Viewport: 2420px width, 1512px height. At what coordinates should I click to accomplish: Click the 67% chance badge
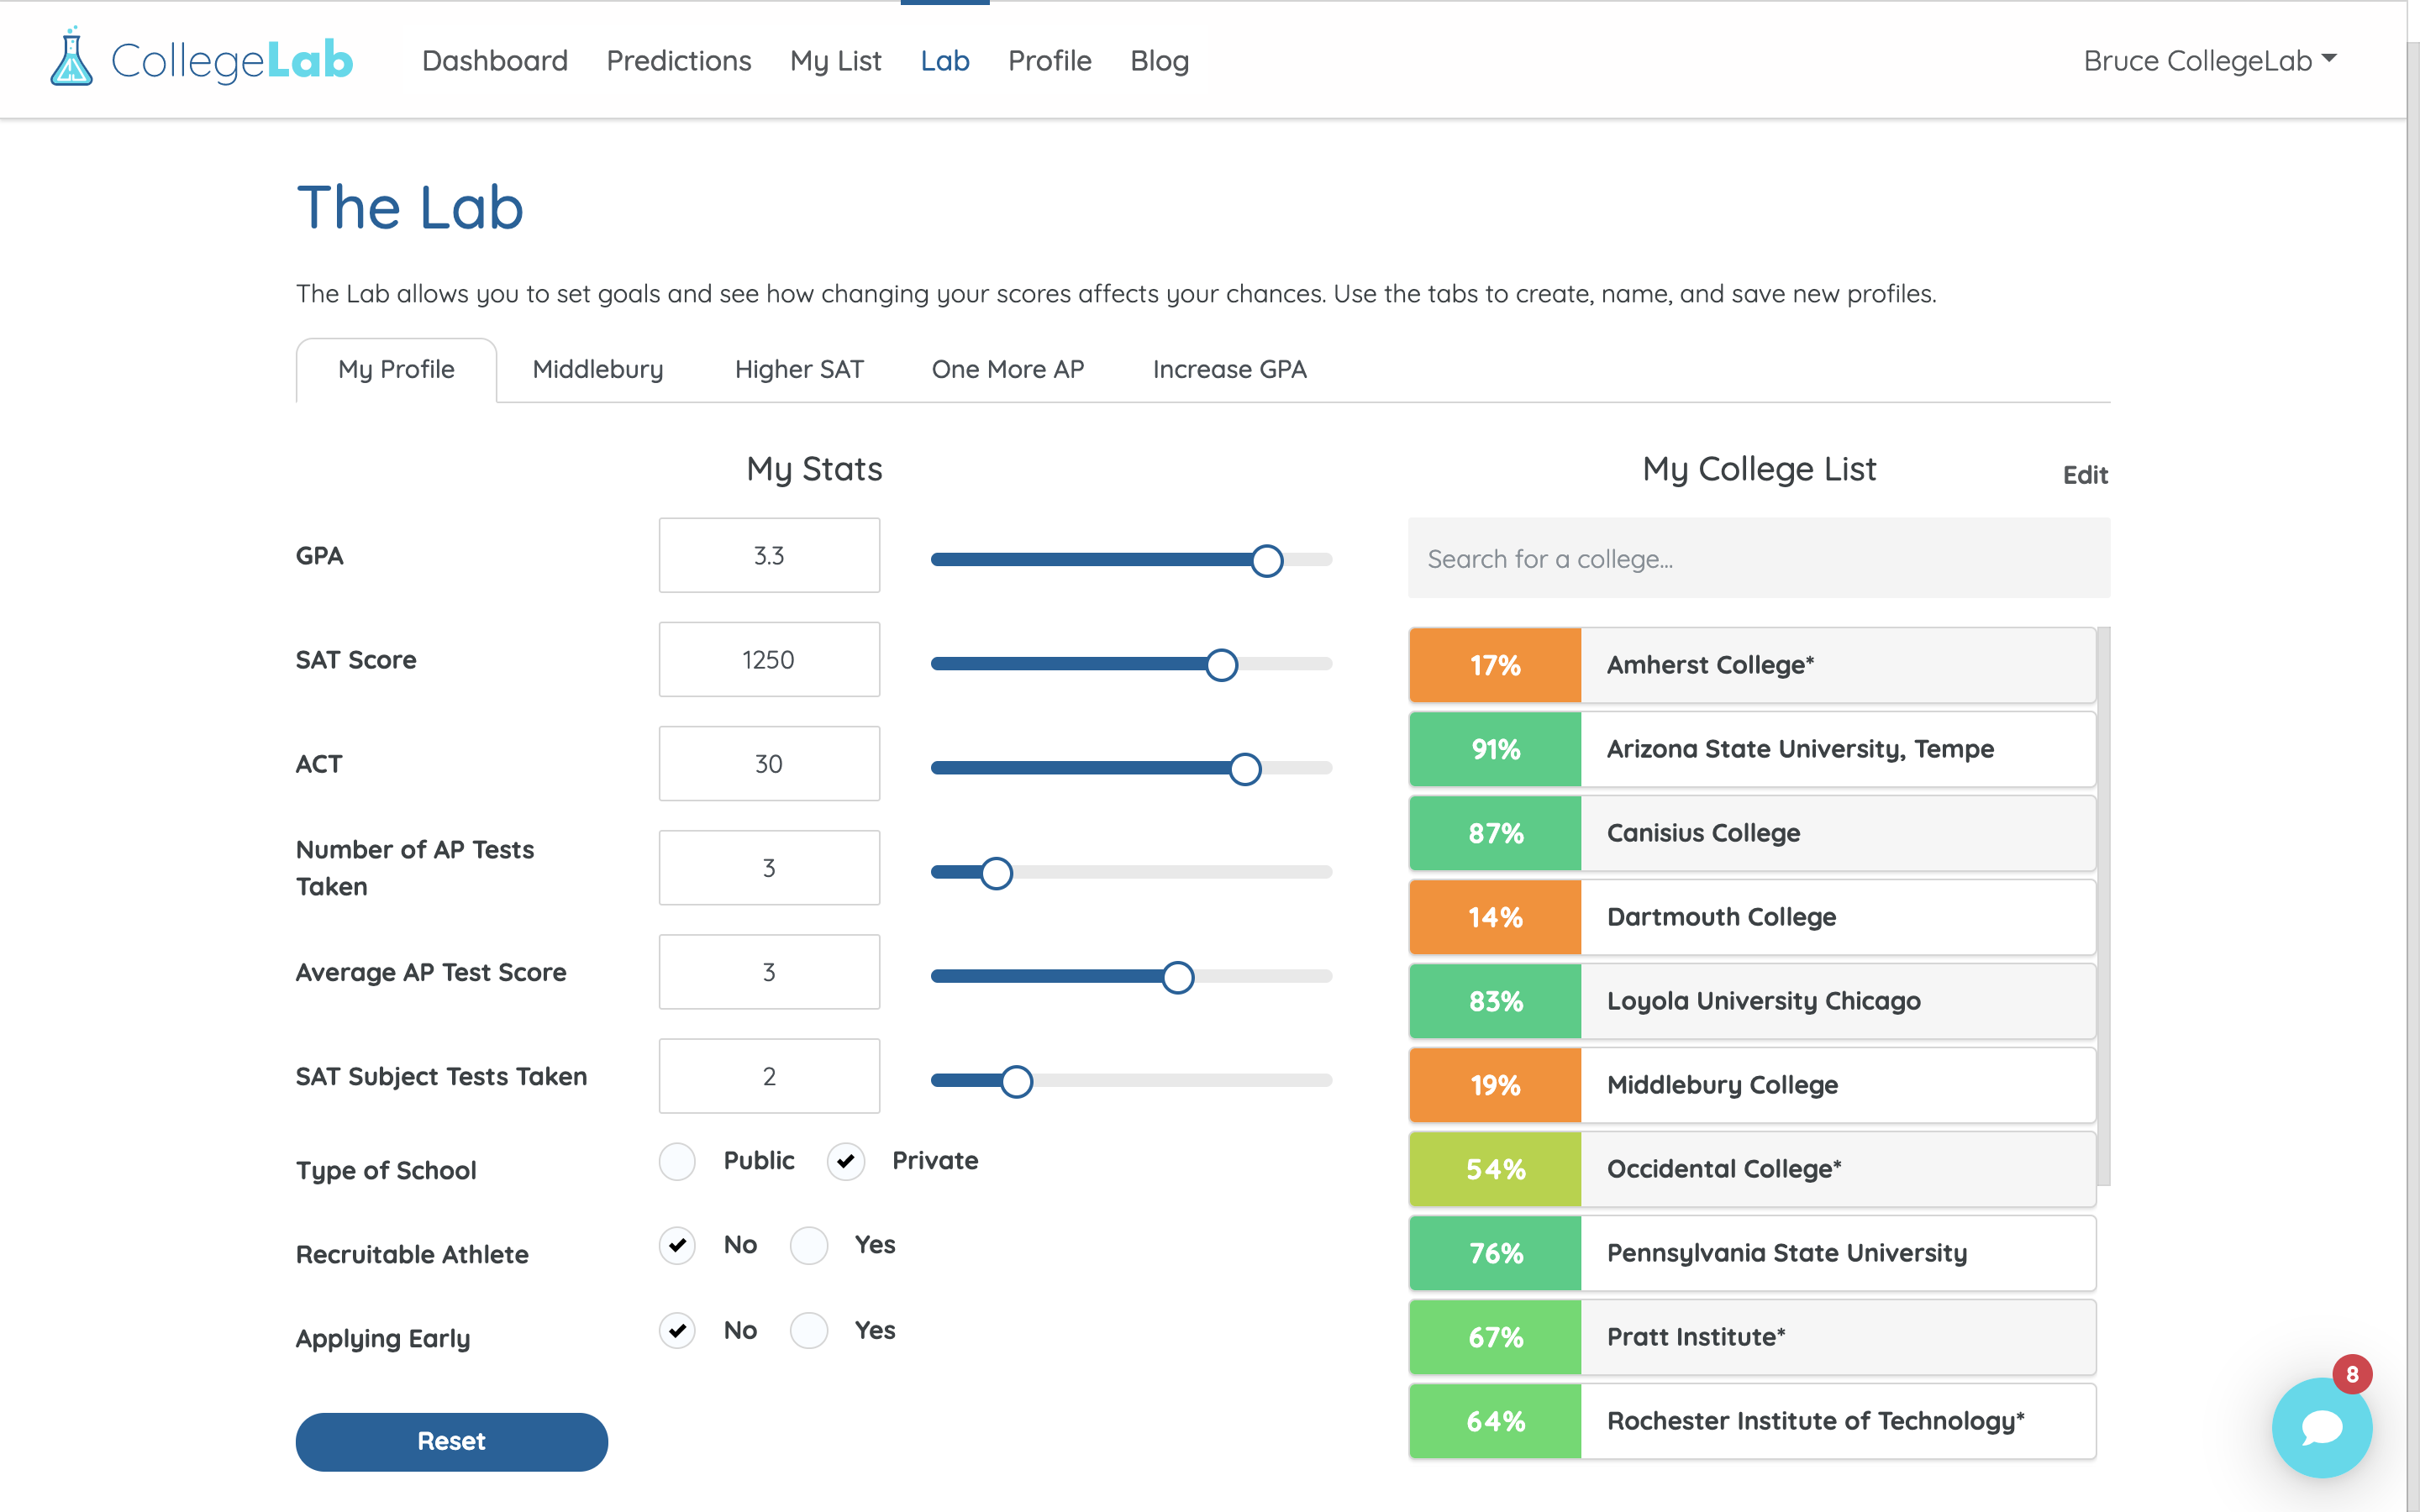pos(1495,1337)
